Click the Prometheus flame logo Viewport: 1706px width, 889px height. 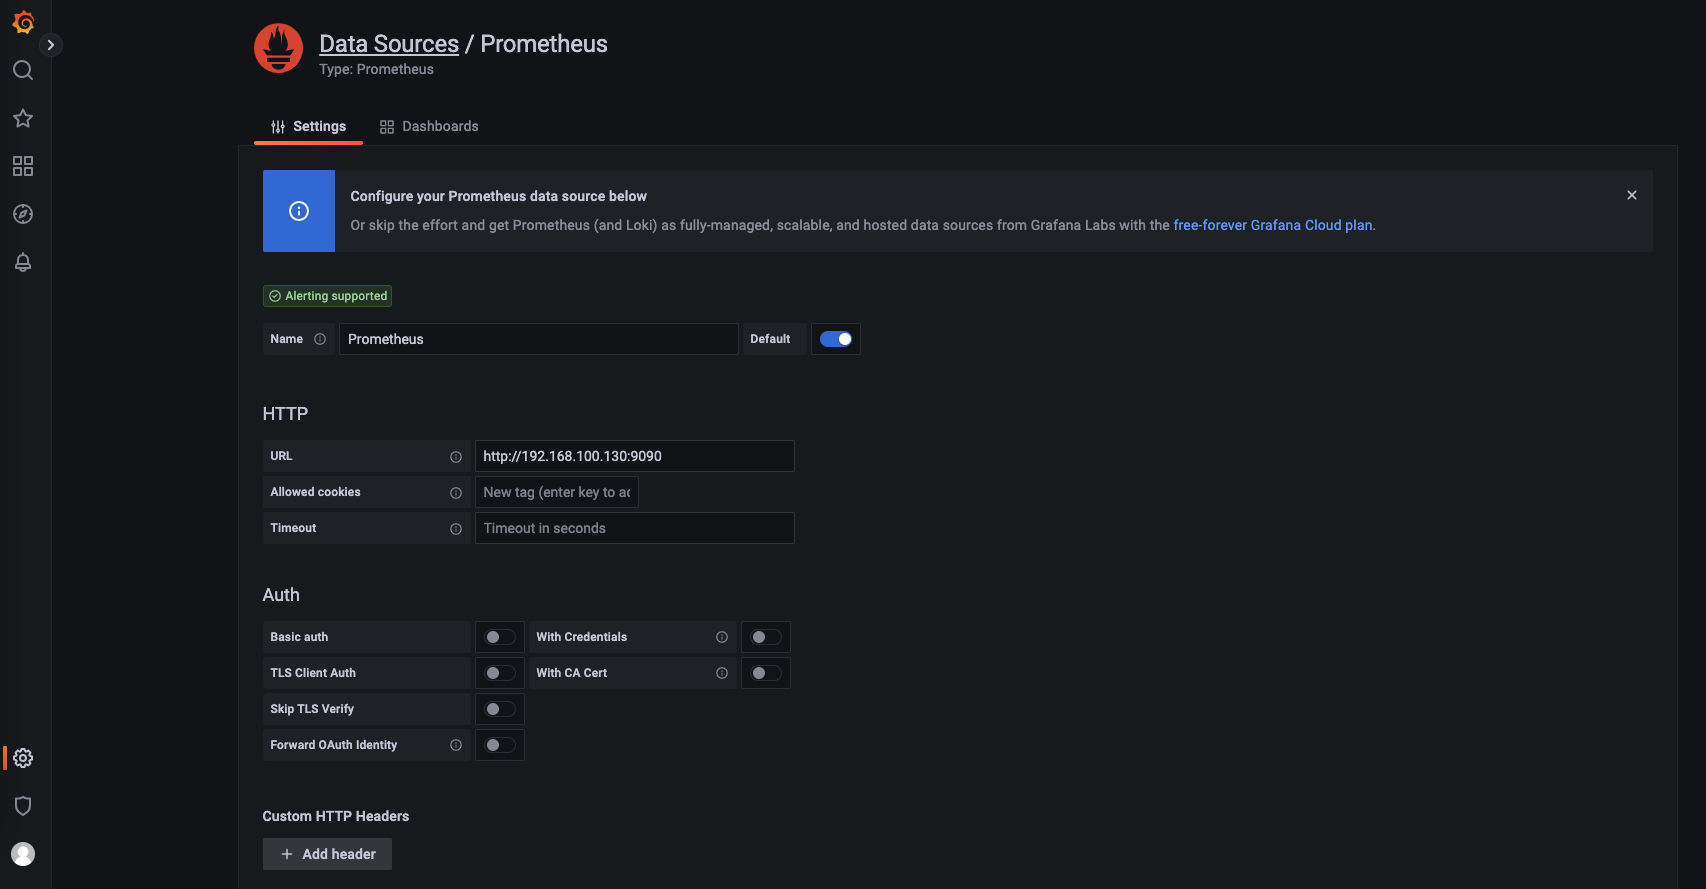point(279,49)
